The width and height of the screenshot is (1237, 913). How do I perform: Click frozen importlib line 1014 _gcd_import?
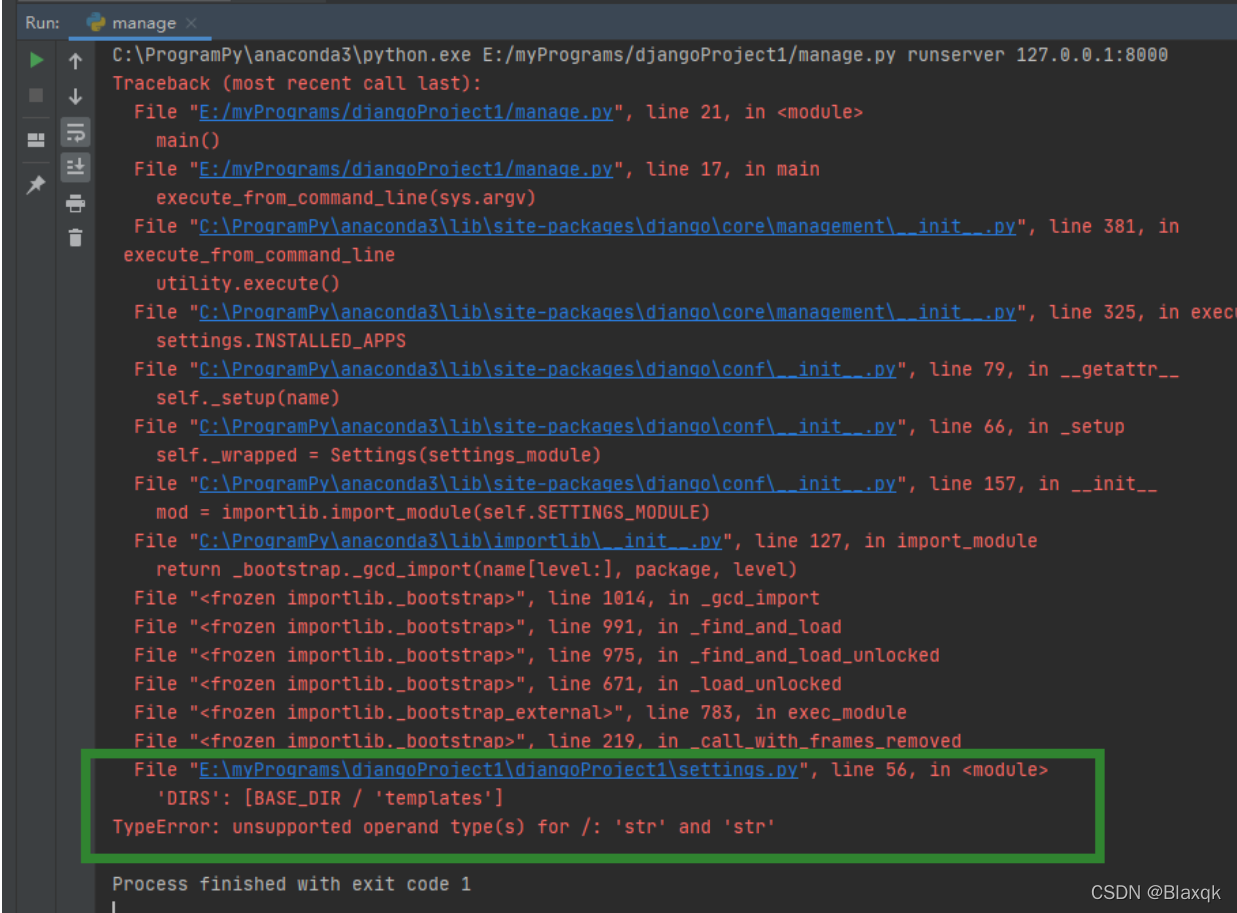pos(477,598)
